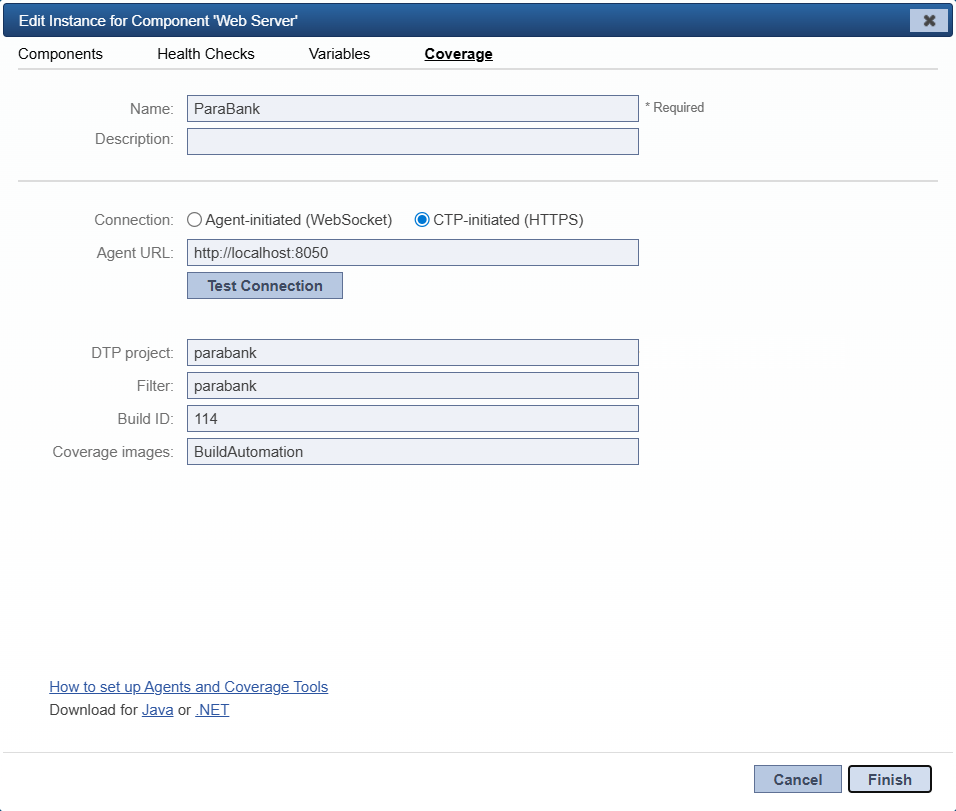Cancel the instance edit

pos(797,779)
